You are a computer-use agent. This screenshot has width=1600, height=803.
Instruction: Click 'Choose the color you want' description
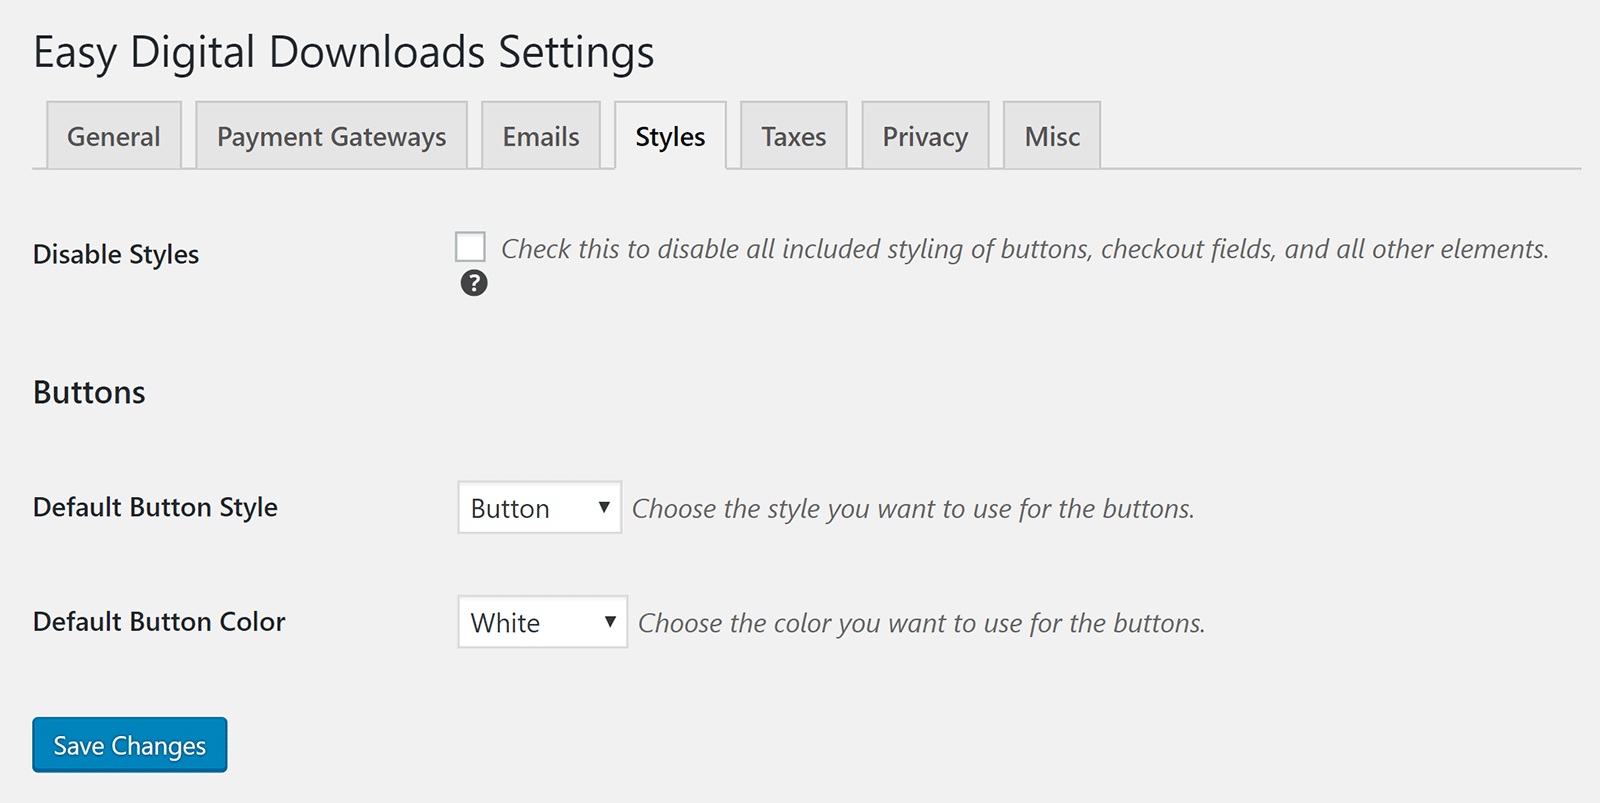pyautogui.click(x=922, y=623)
